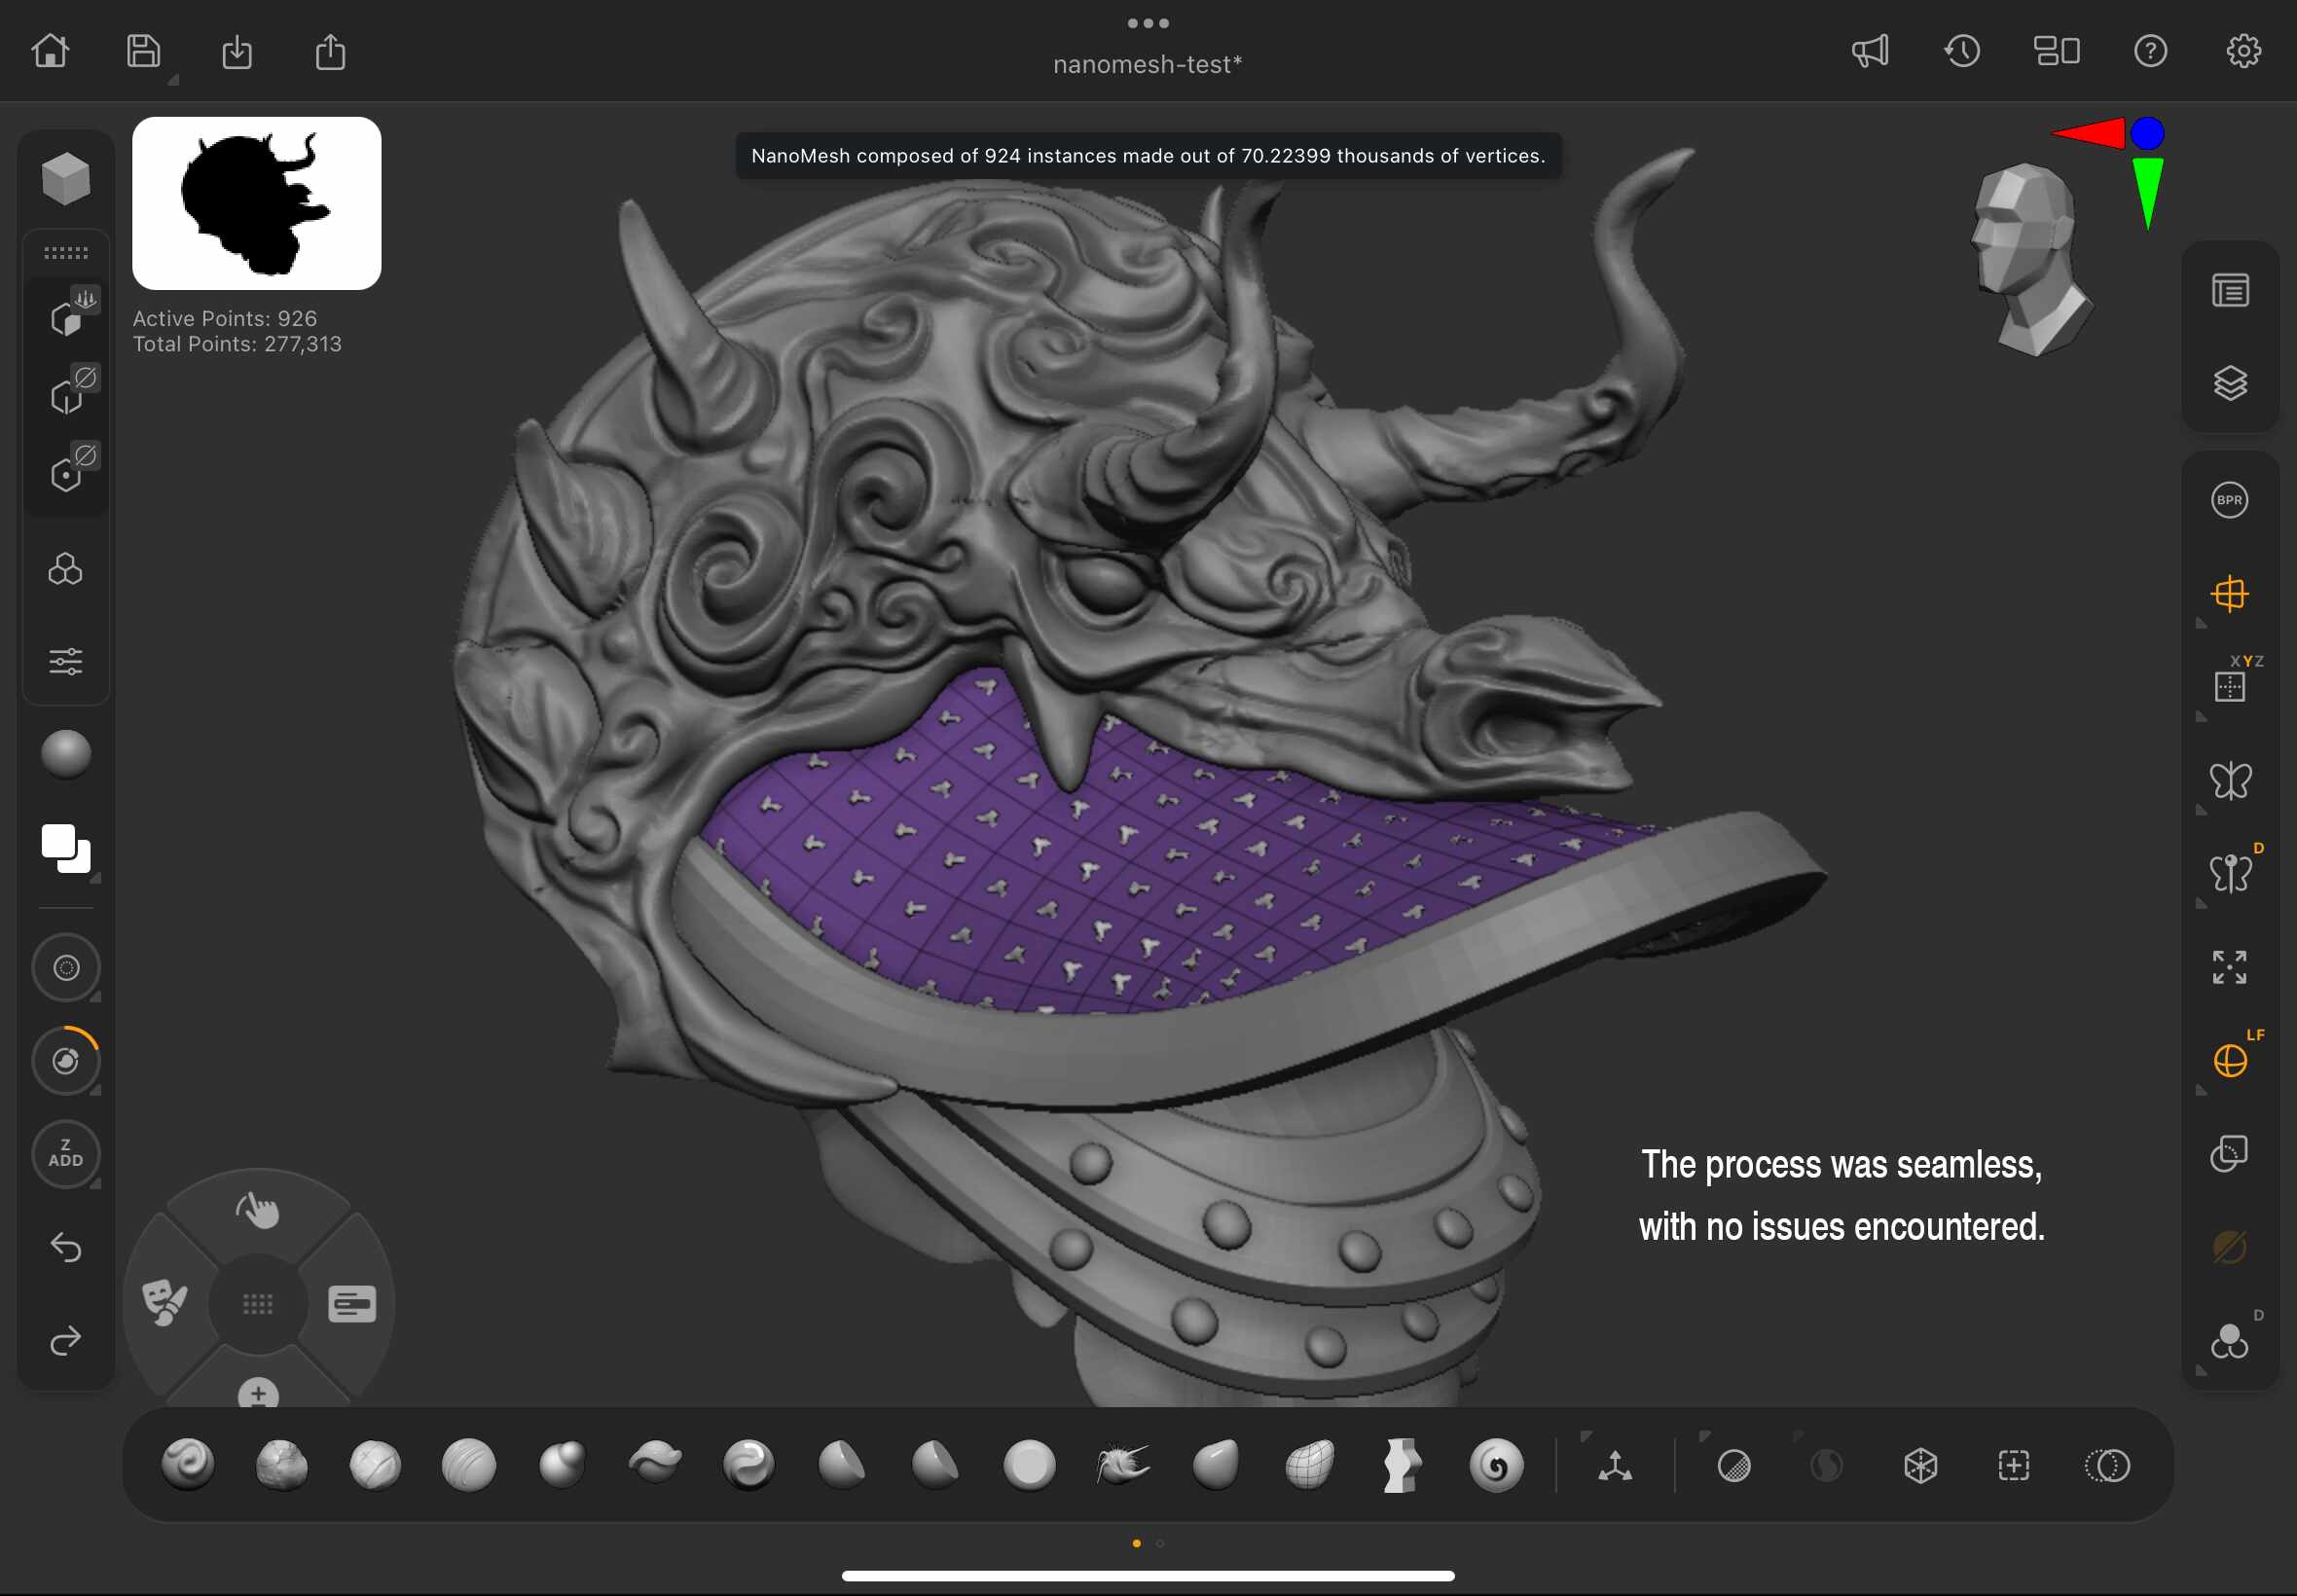This screenshot has width=2297, height=1596.
Task: Toggle the Z ADD sculpt mode
Action: (x=66, y=1153)
